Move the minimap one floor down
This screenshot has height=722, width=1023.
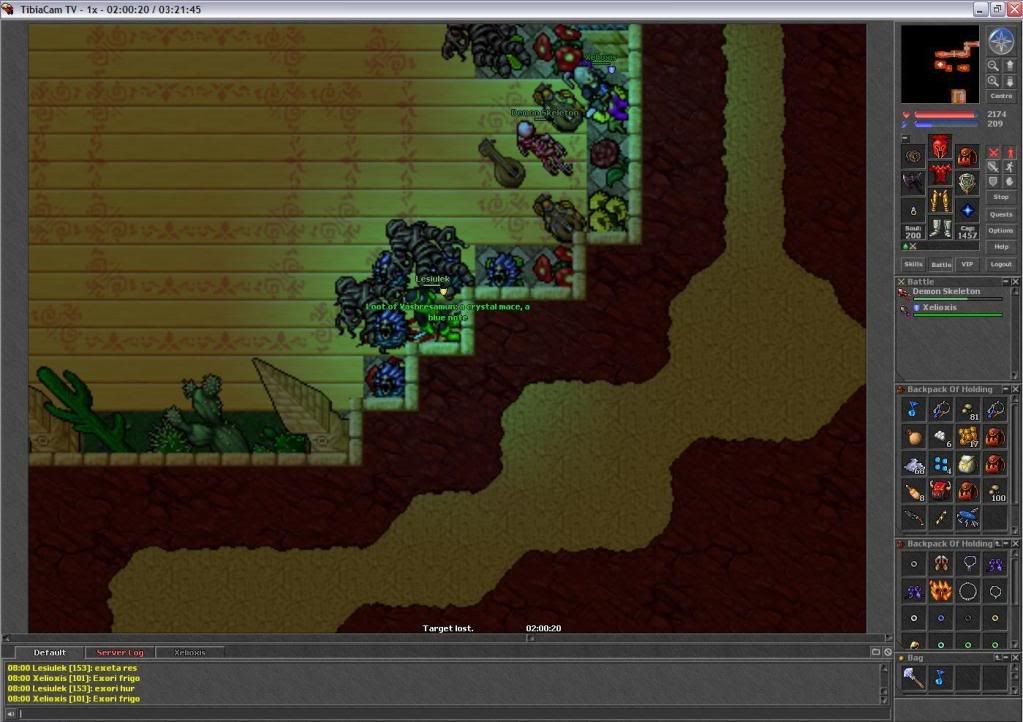[1009, 81]
